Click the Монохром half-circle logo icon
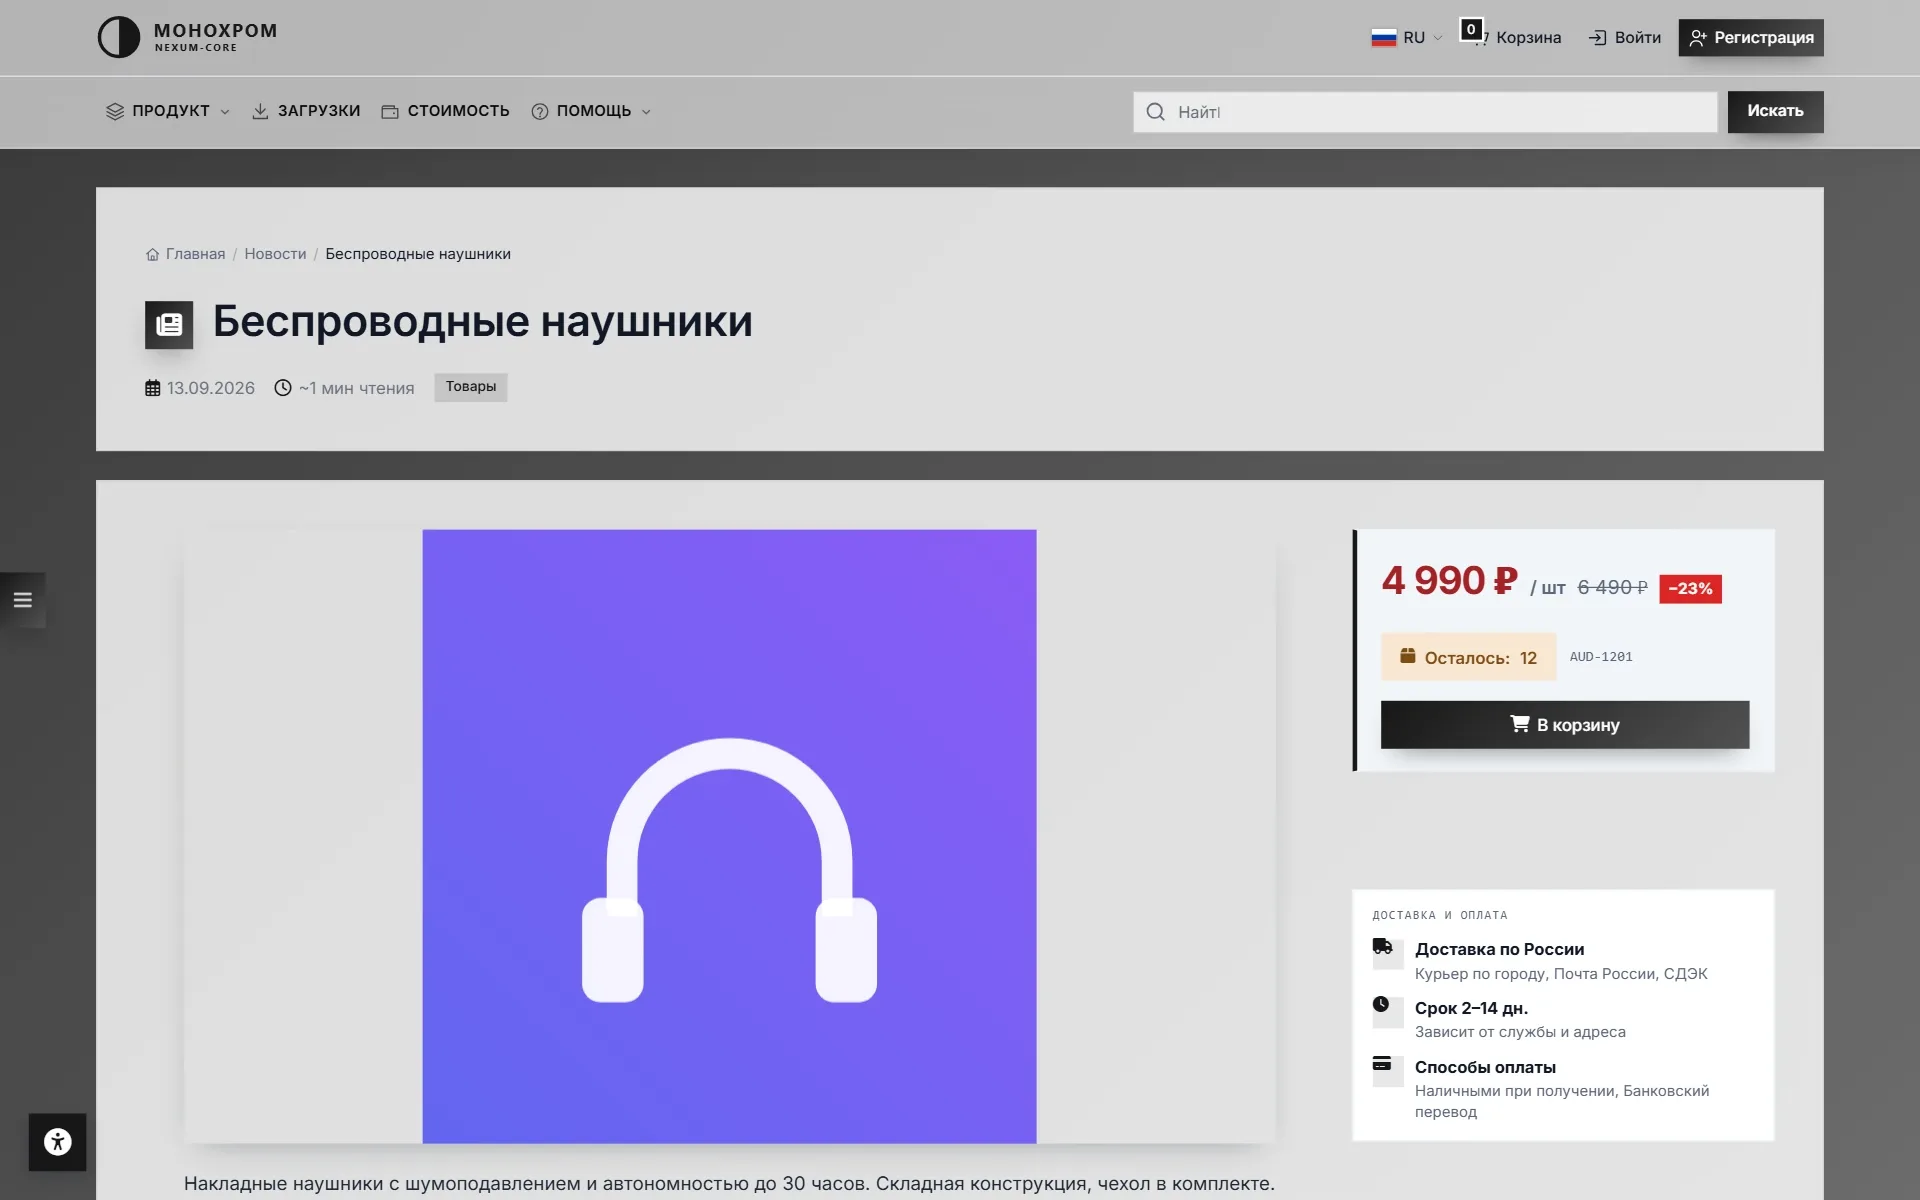 pyautogui.click(x=118, y=37)
